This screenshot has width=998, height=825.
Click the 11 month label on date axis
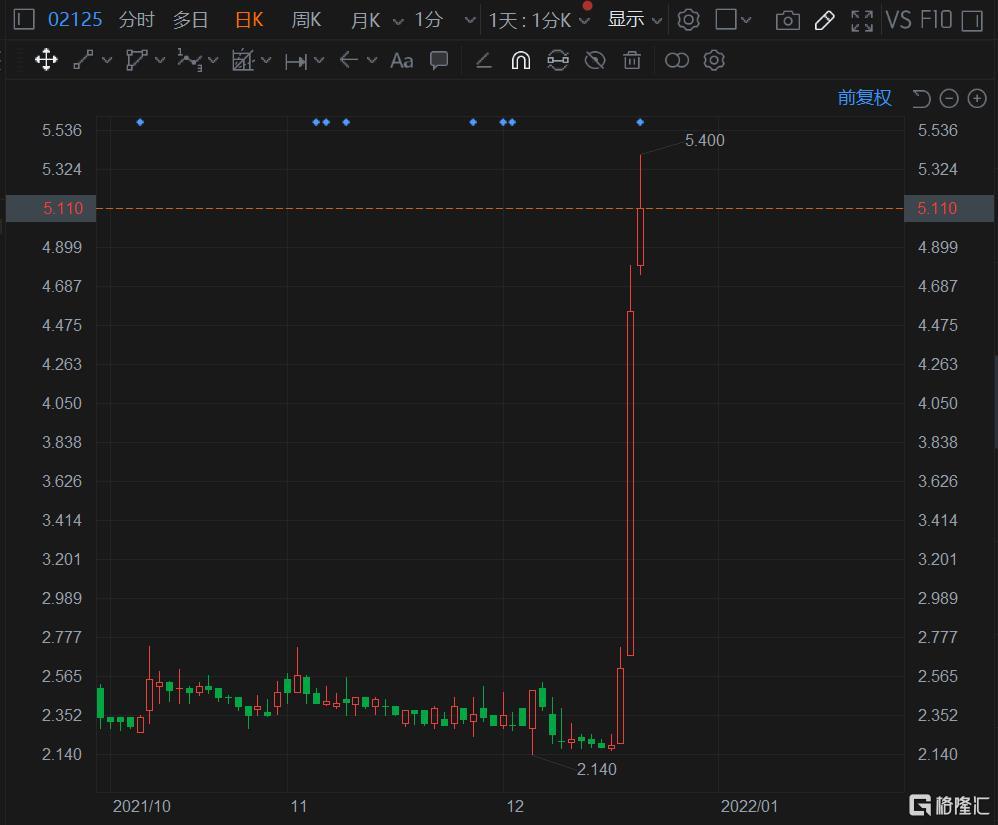[x=299, y=807]
